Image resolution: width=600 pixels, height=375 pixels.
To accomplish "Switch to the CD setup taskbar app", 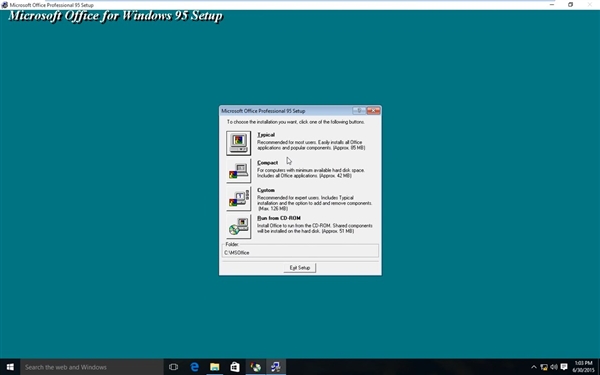I will point(256,367).
